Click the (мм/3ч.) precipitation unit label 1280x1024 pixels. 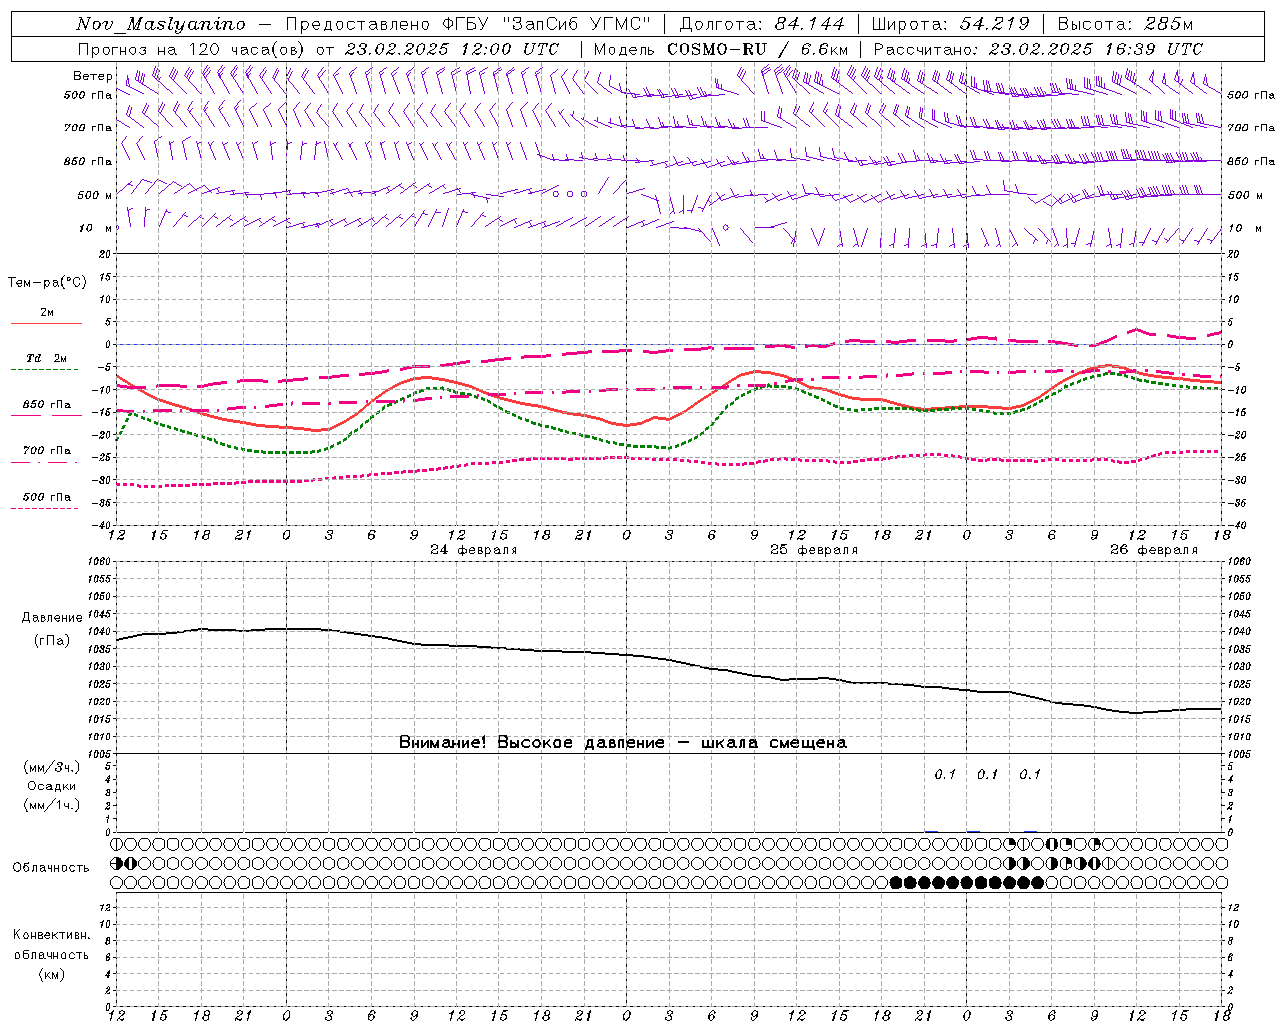pos(52,767)
